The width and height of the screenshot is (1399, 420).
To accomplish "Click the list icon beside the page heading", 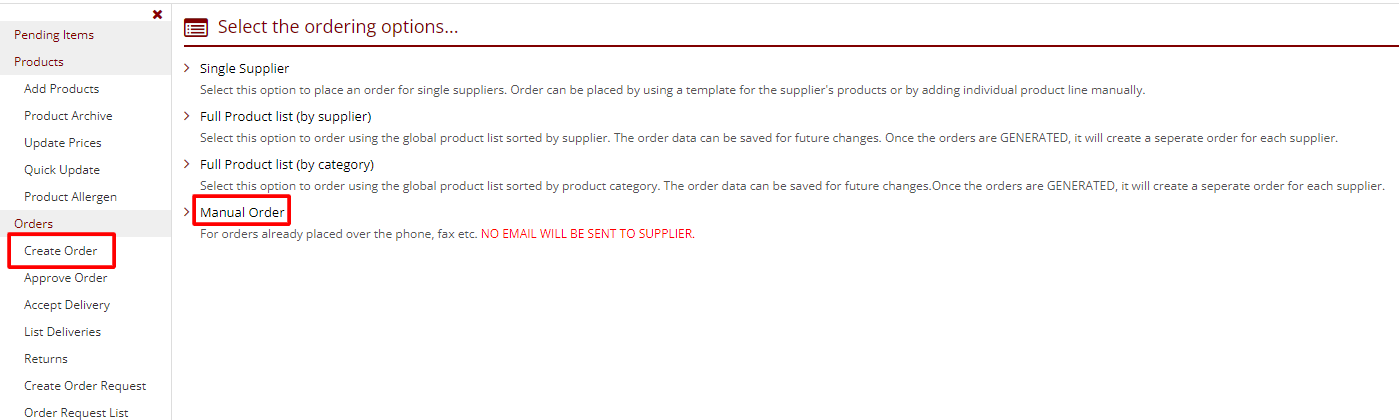I will point(197,28).
